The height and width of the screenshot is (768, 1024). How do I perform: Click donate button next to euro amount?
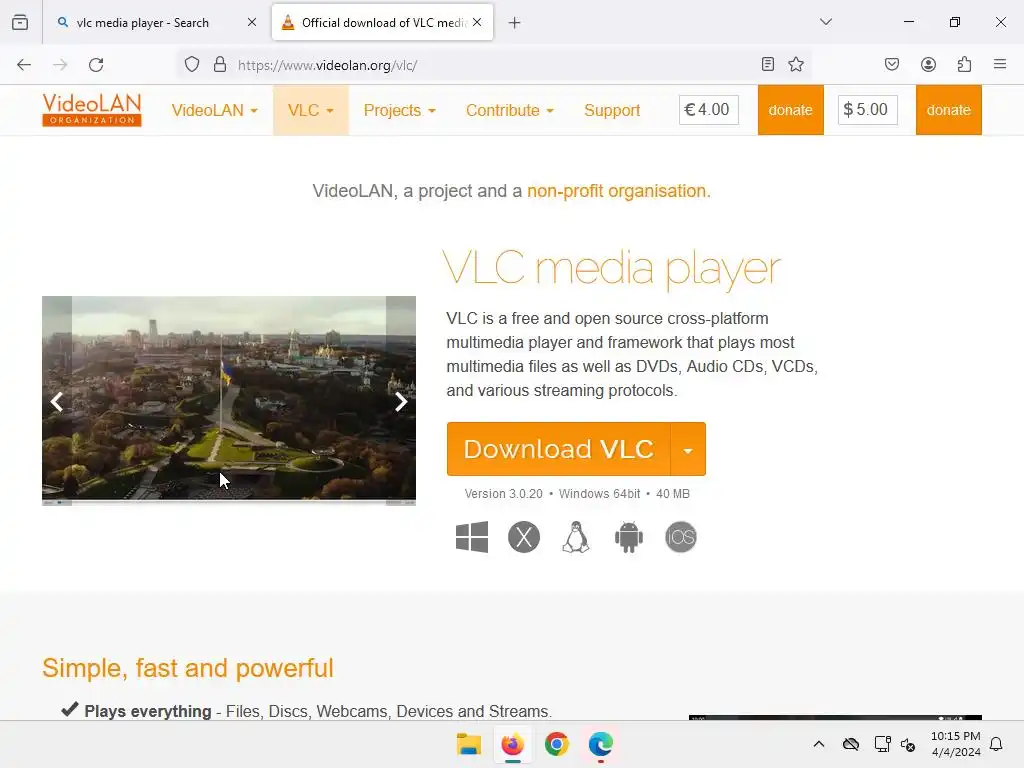[791, 110]
